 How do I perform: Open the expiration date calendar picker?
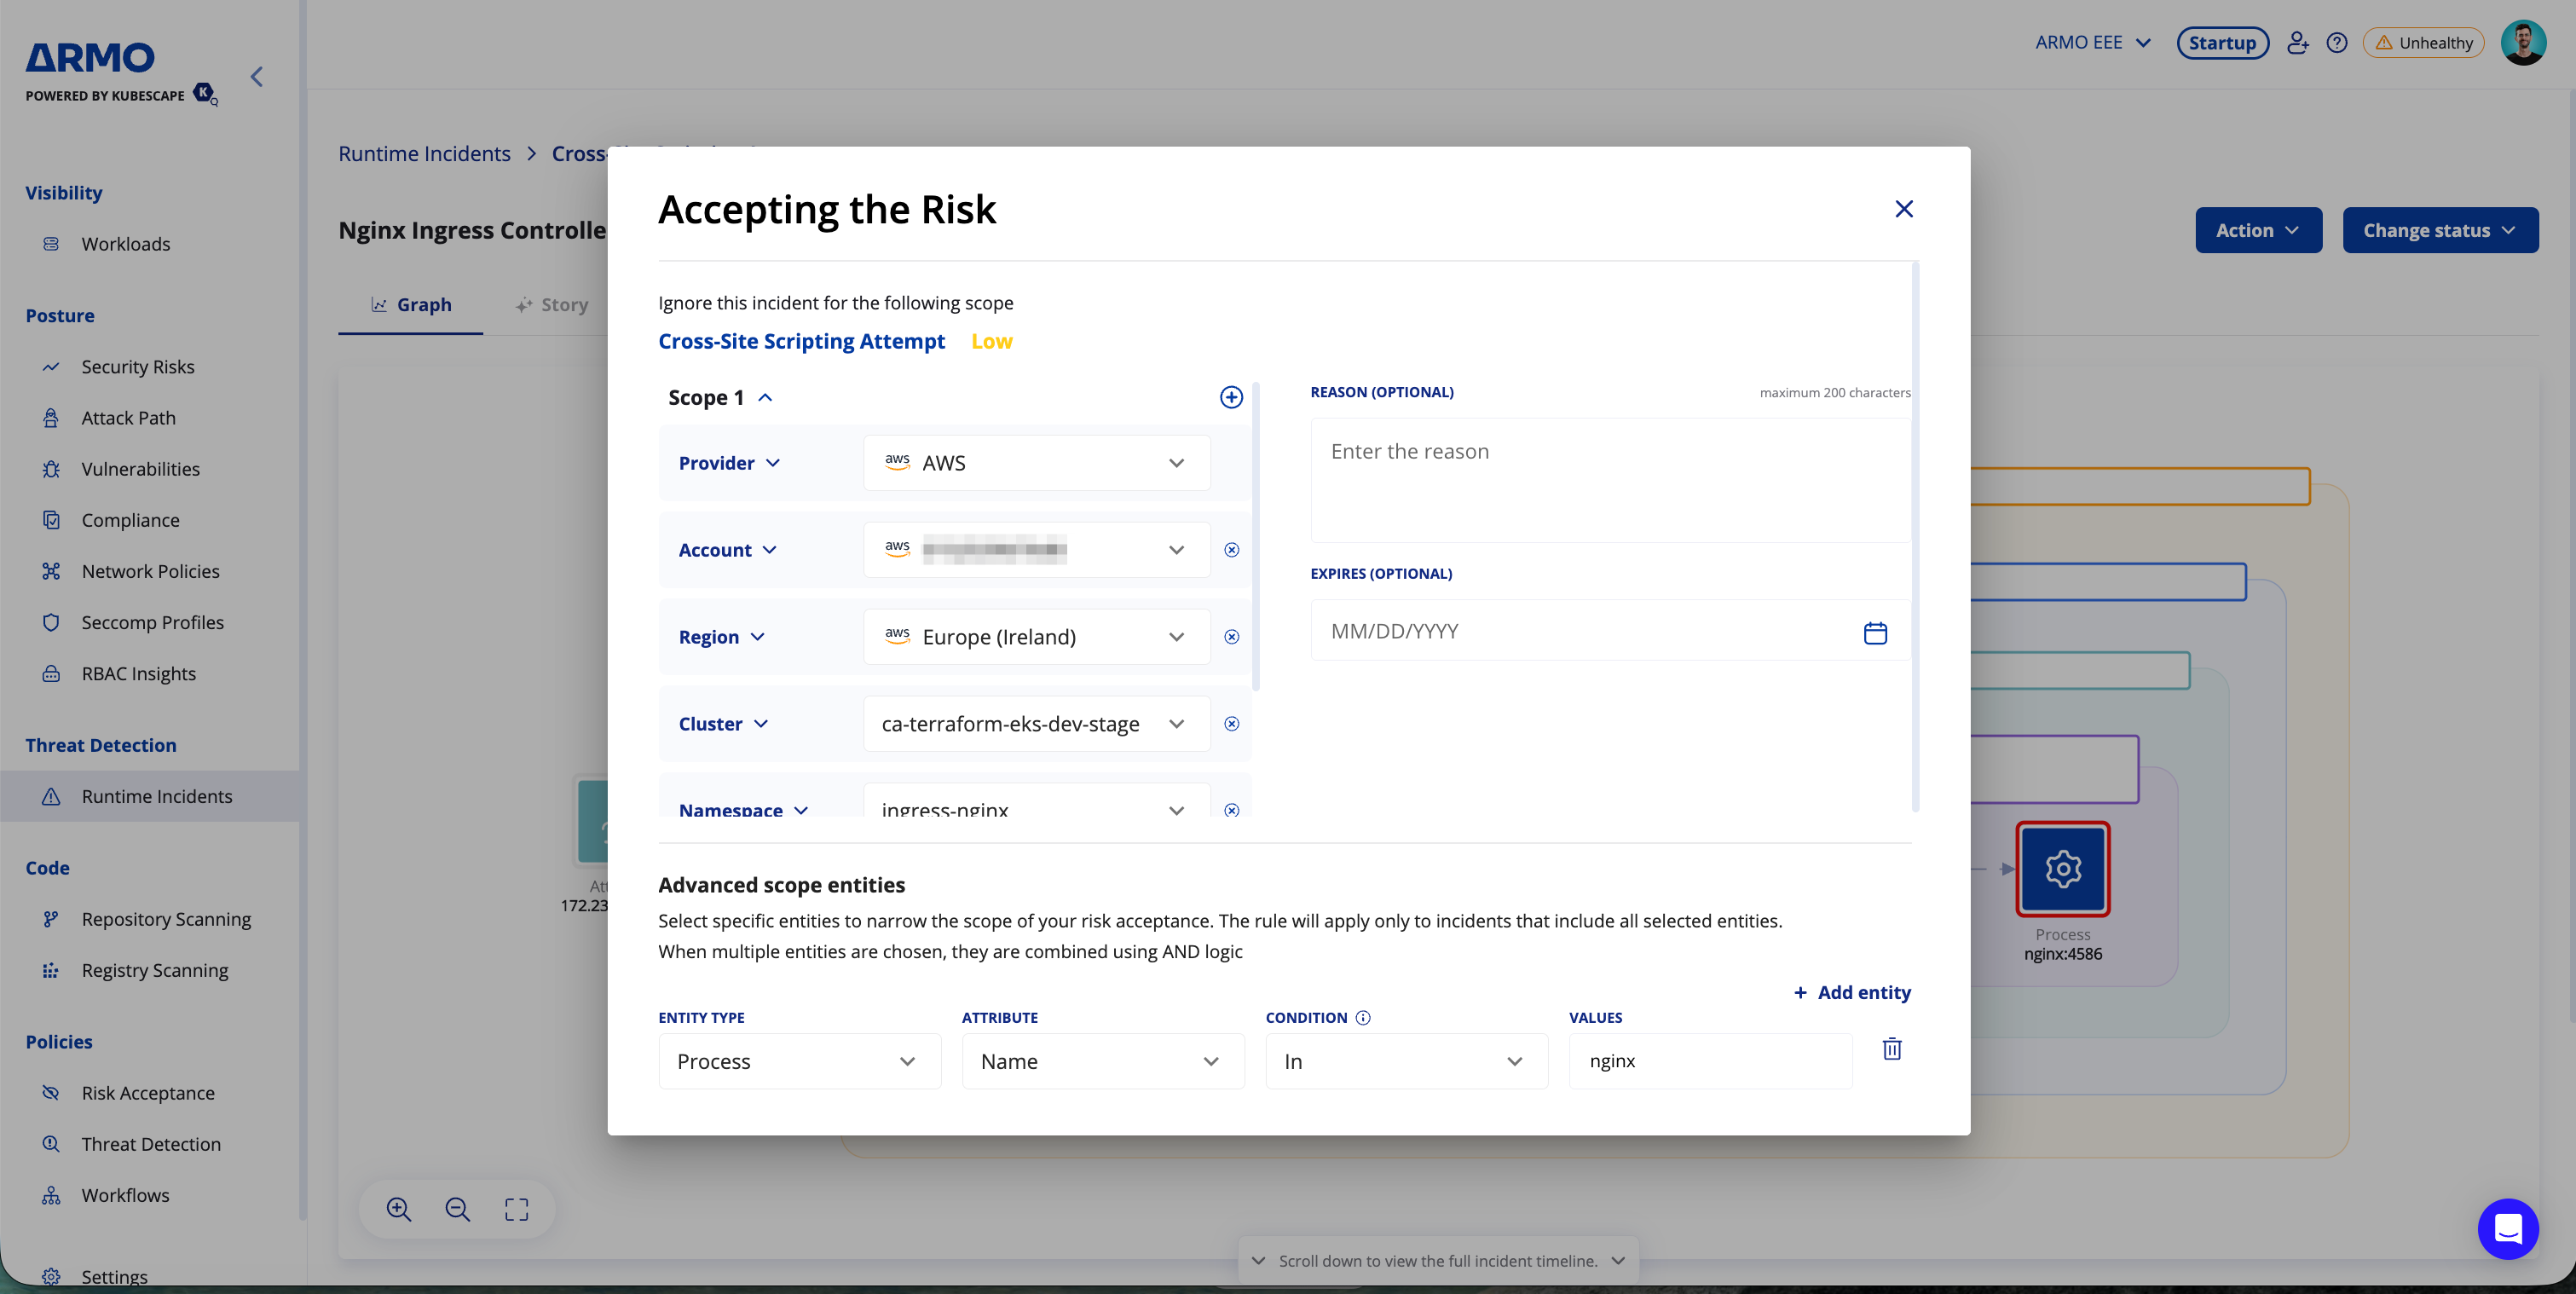coord(1875,632)
